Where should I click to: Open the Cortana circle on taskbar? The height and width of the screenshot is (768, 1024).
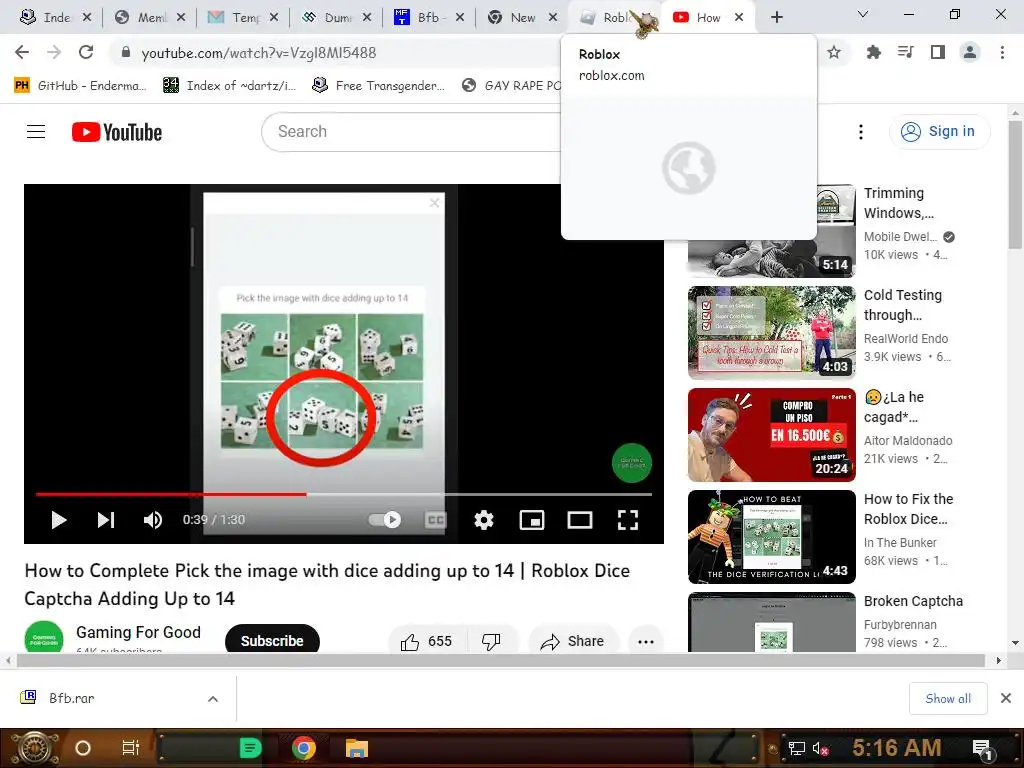[83, 748]
